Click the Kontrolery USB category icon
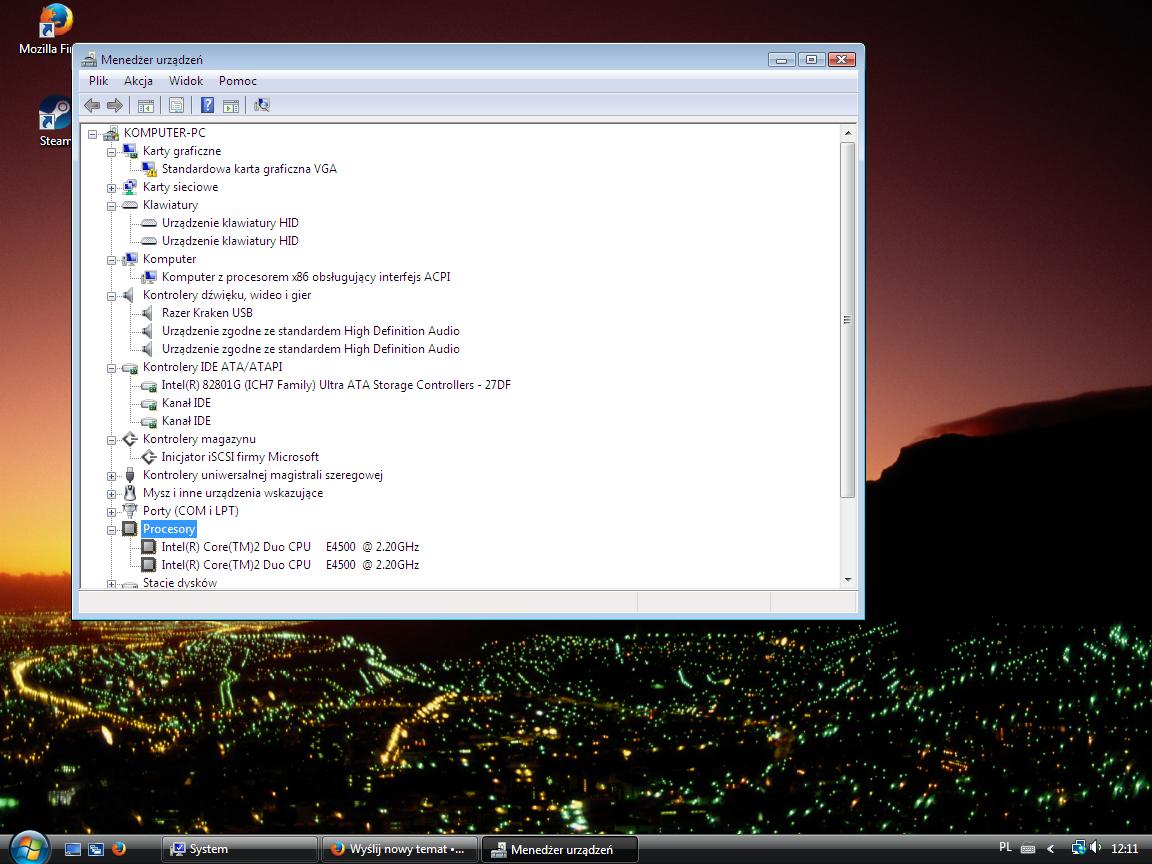 (x=130, y=475)
